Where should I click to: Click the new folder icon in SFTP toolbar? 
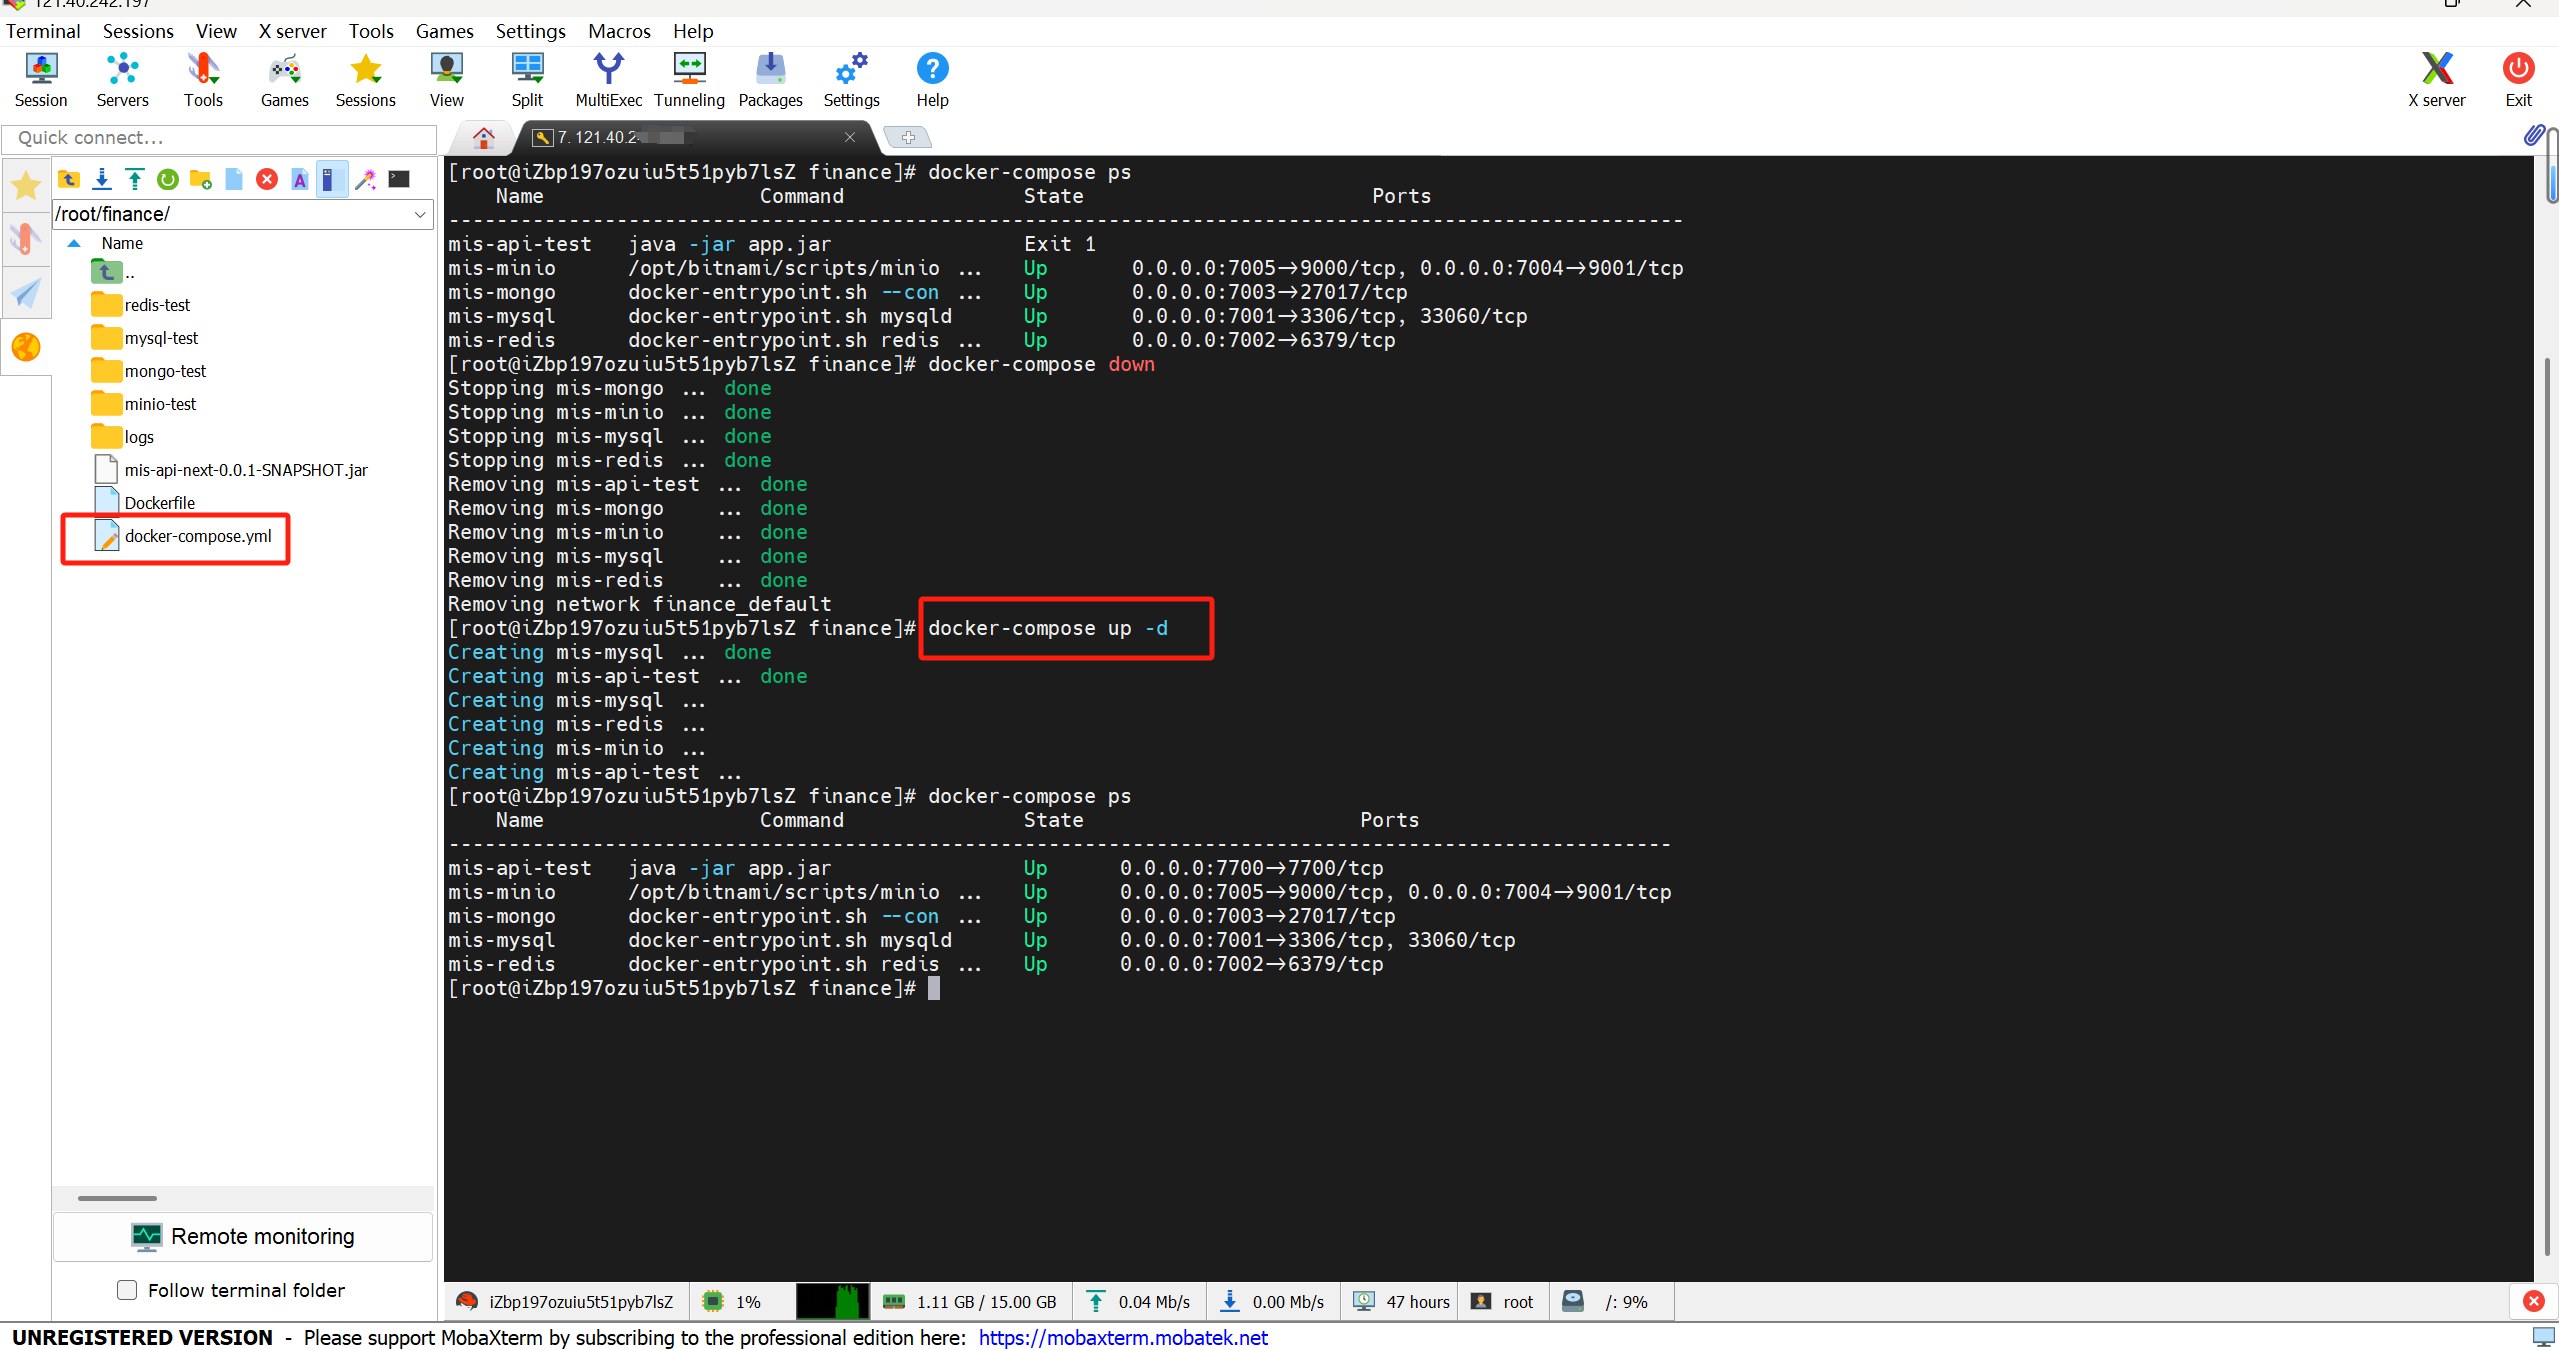[x=201, y=179]
